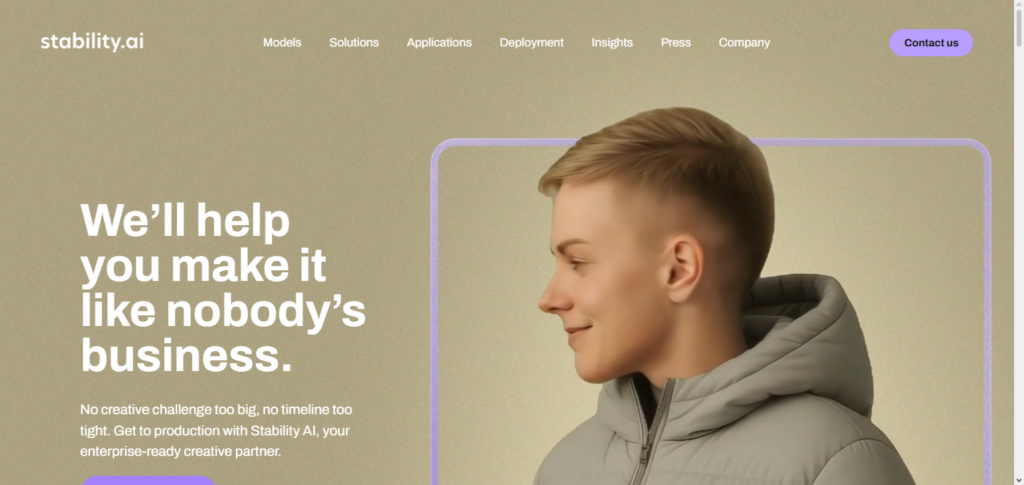
Task: Select the Company nav item
Action: point(744,42)
